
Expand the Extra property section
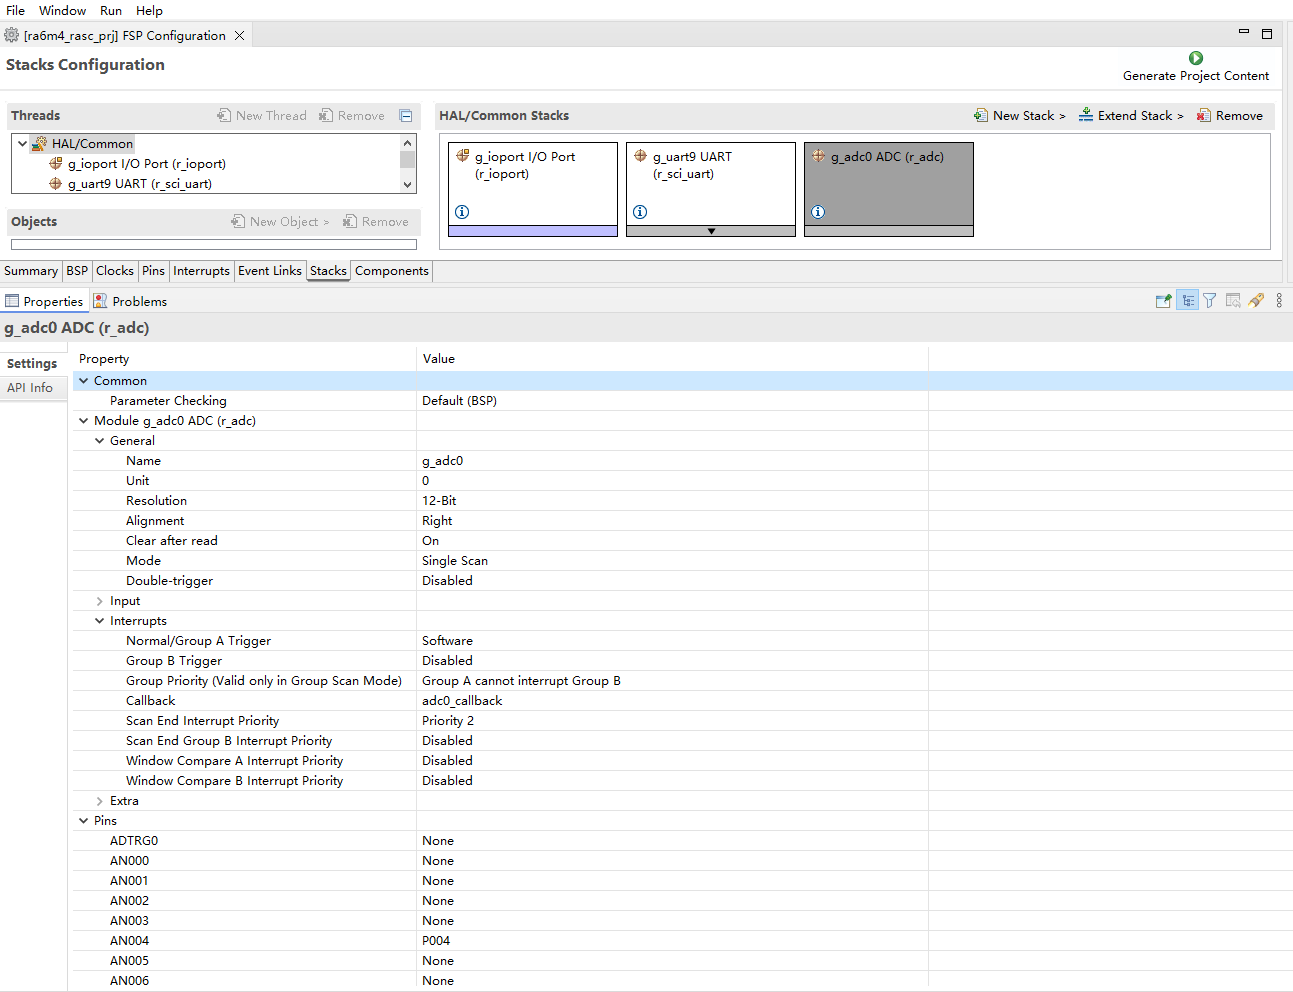[x=100, y=801]
